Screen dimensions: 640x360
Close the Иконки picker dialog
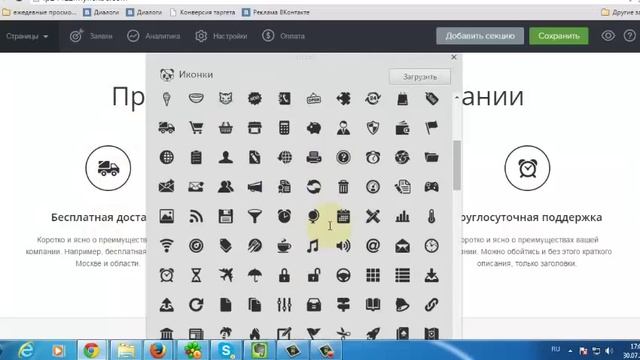pyautogui.click(x=454, y=57)
